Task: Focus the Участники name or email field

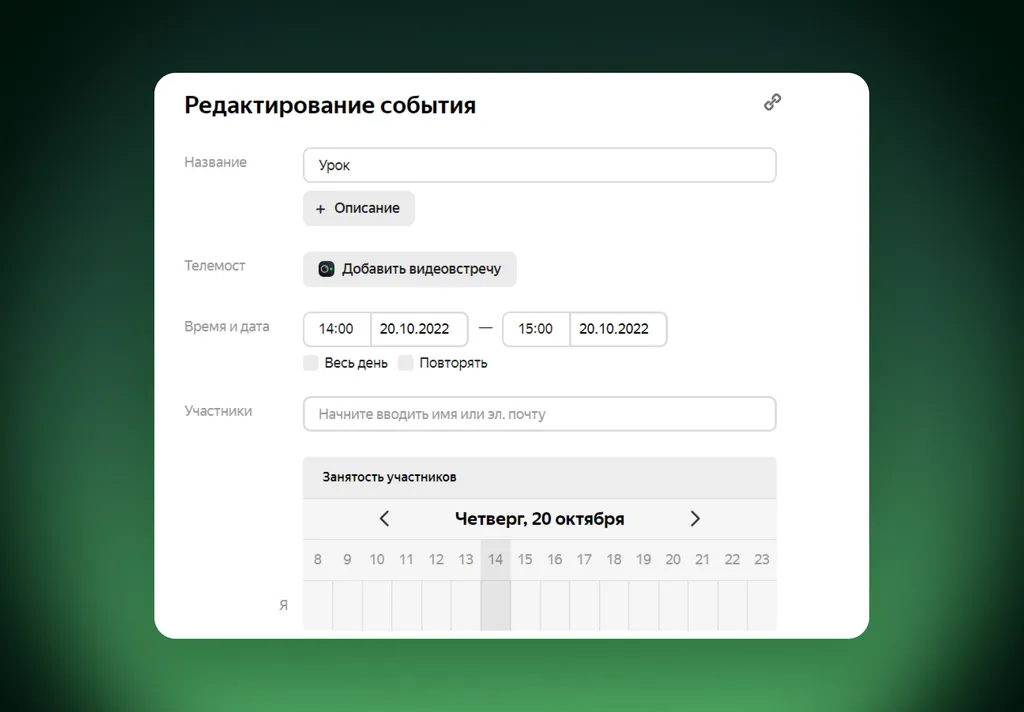Action: (x=539, y=414)
